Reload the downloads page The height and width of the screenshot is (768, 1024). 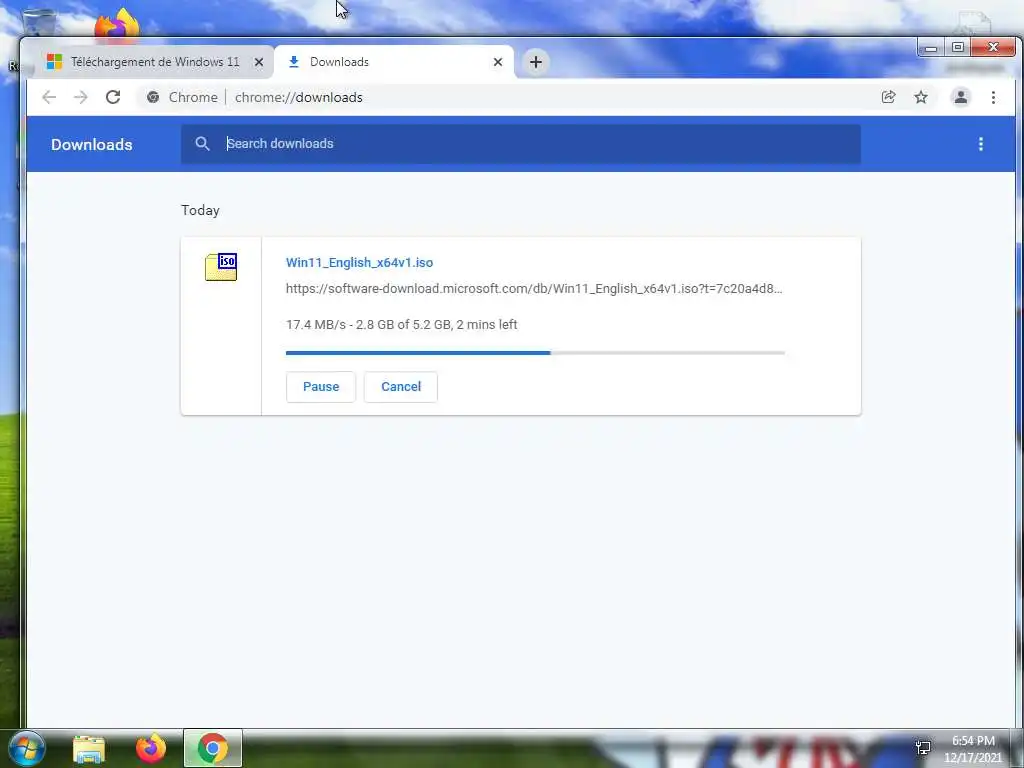(x=113, y=97)
